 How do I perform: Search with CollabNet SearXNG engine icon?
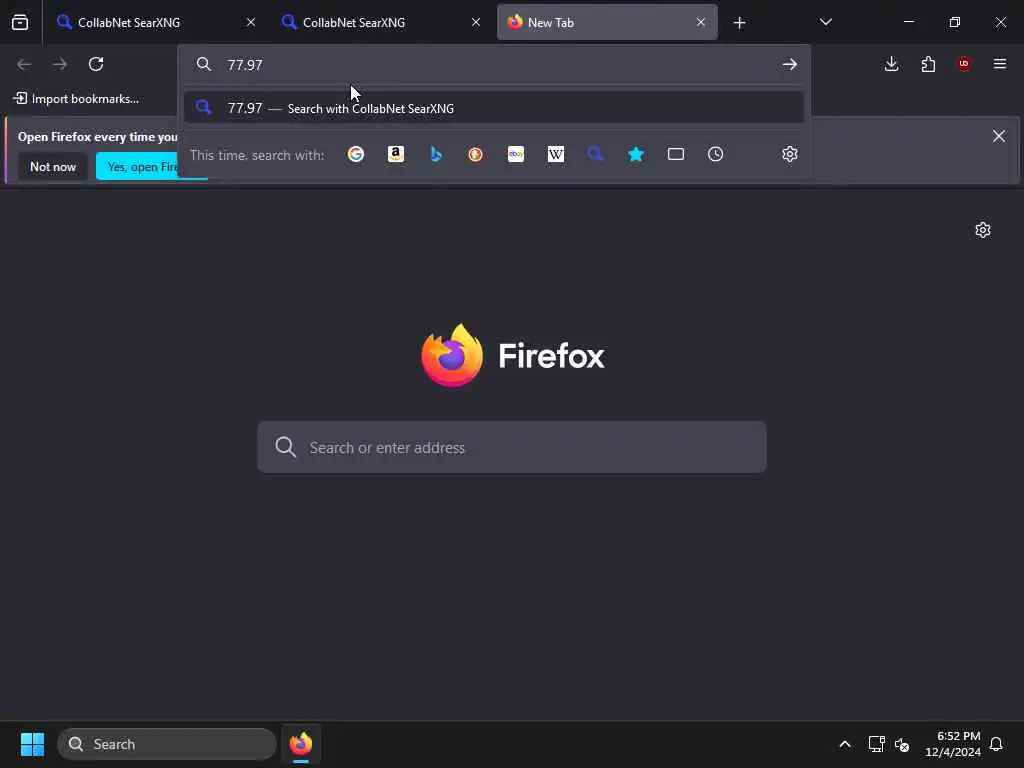point(596,154)
